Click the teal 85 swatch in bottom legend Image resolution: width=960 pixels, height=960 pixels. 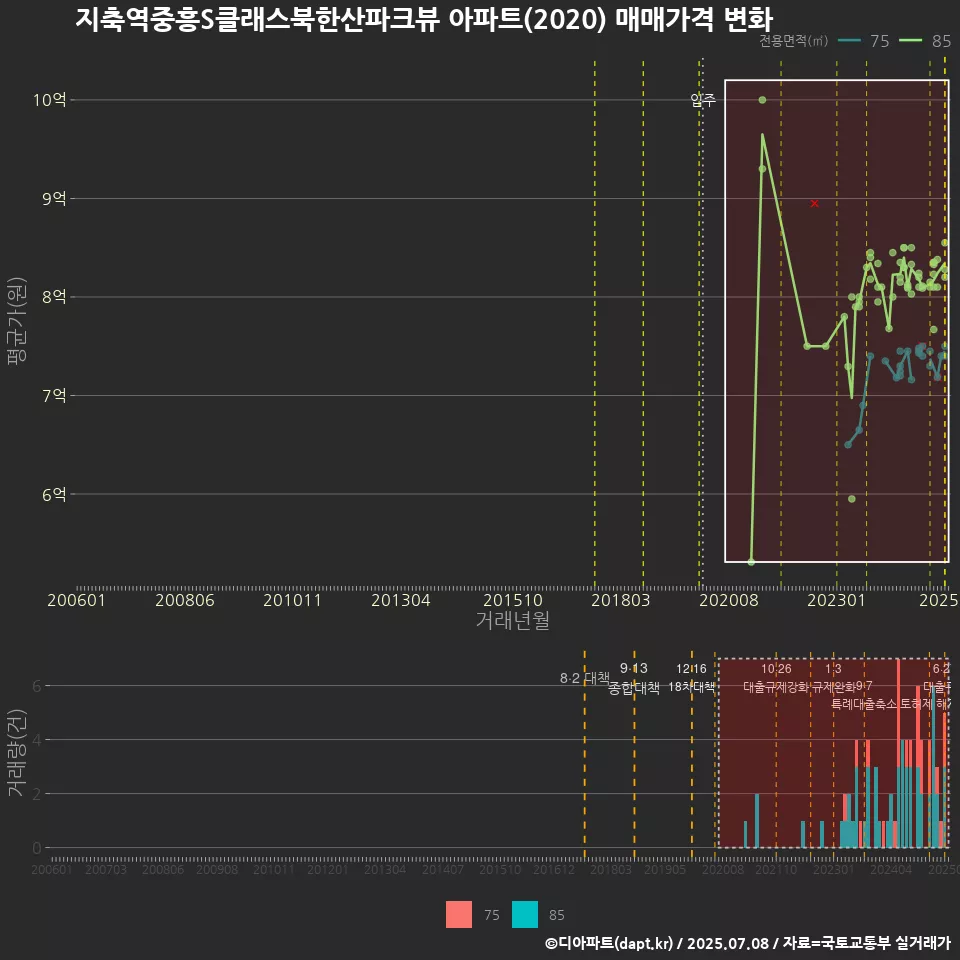click(x=525, y=914)
